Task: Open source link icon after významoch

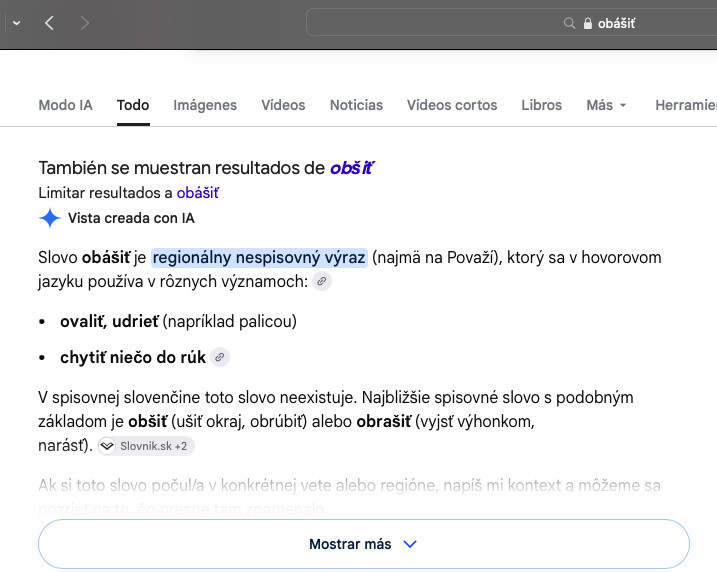Action: [321, 281]
